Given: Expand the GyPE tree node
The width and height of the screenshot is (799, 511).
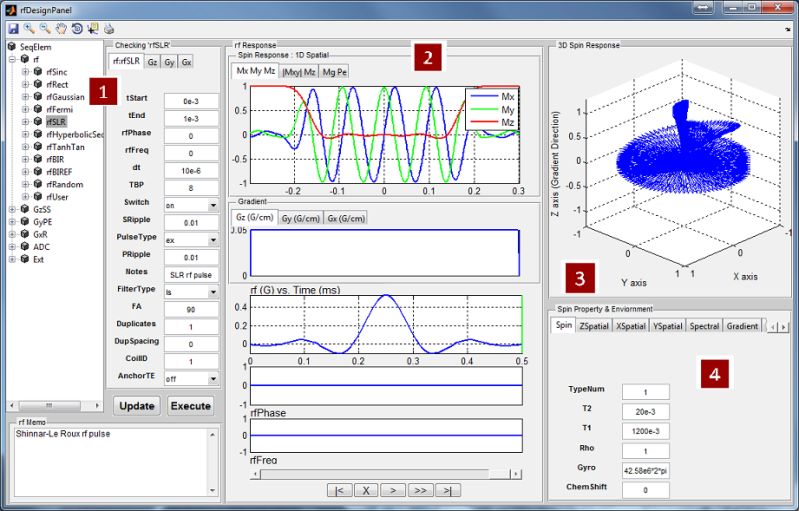Looking at the screenshot, I should point(12,222).
